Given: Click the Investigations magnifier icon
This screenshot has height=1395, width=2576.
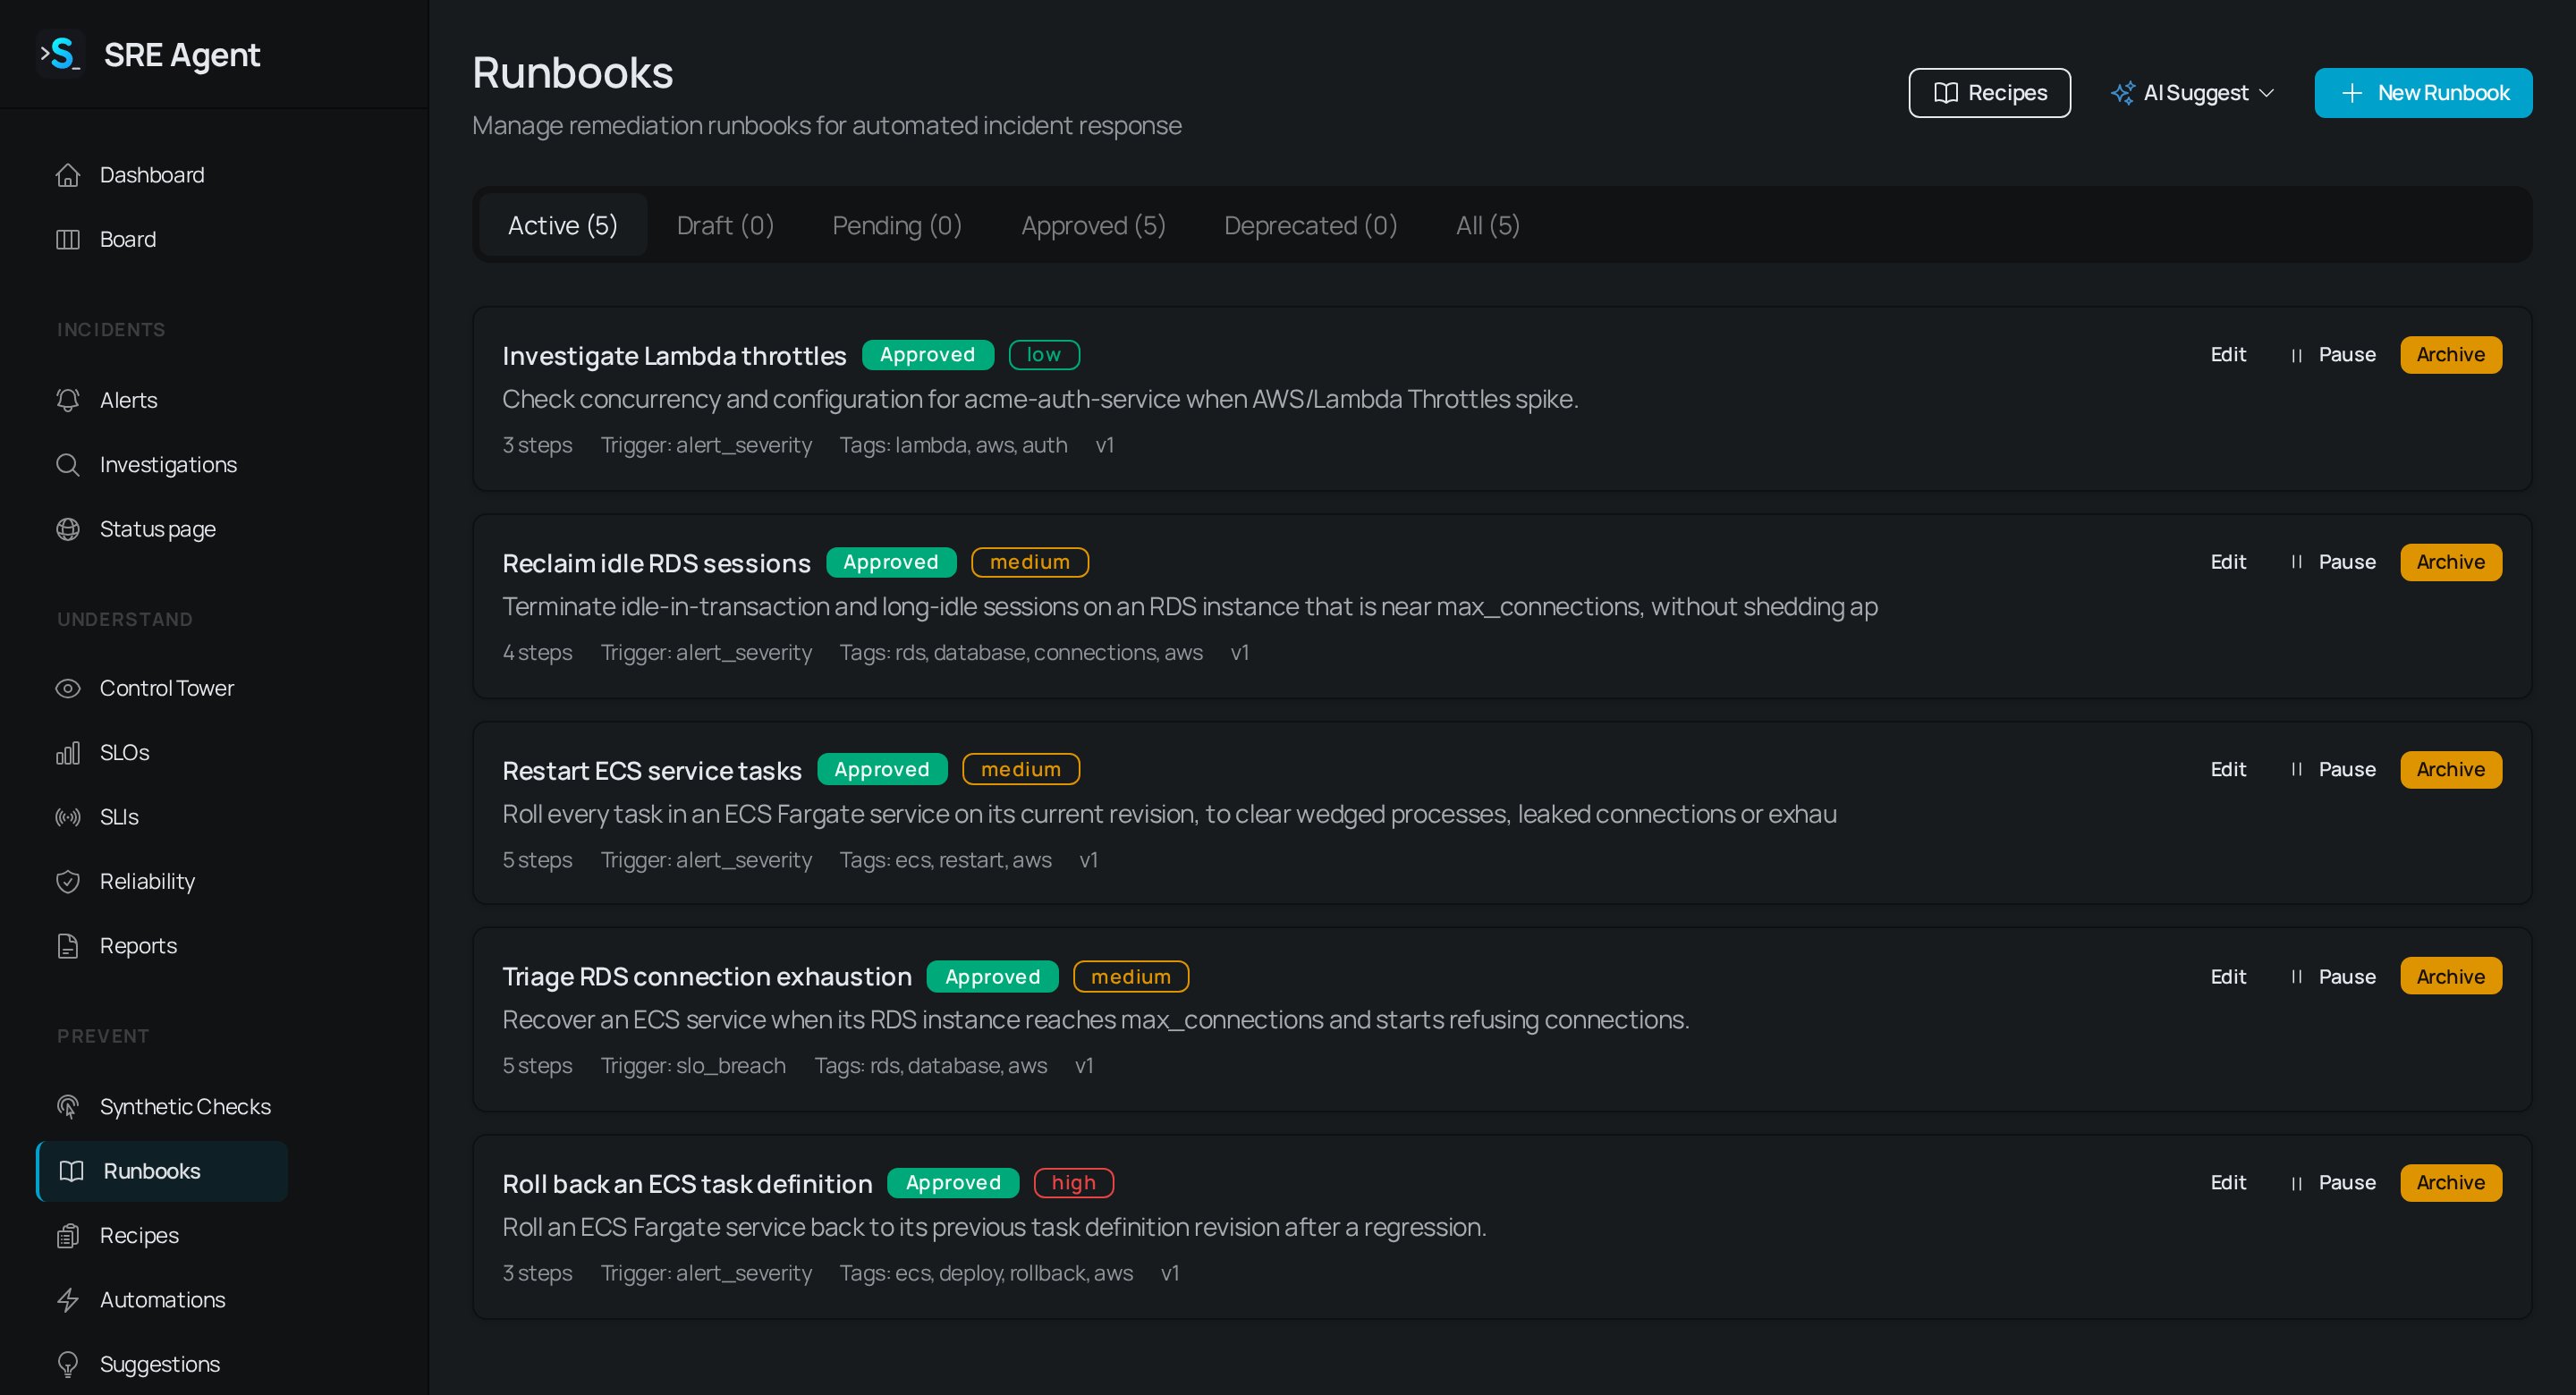Looking at the screenshot, I should coord(68,465).
